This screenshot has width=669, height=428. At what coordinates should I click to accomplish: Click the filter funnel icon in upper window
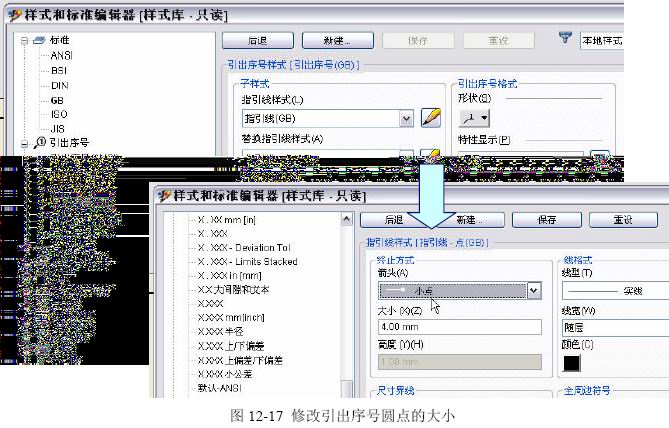point(565,38)
